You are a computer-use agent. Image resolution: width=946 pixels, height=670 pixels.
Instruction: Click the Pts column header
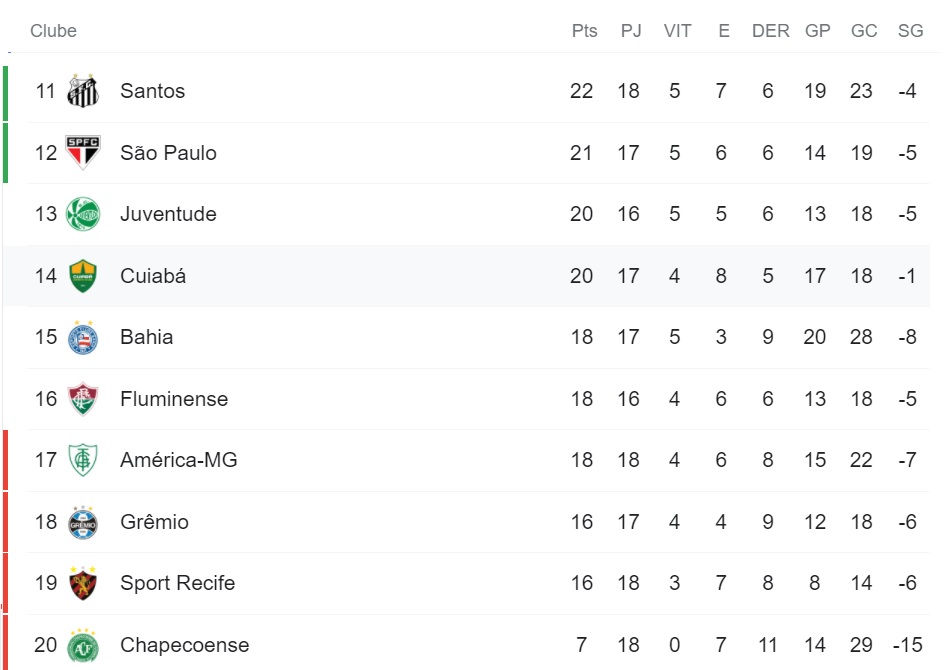(585, 31)
